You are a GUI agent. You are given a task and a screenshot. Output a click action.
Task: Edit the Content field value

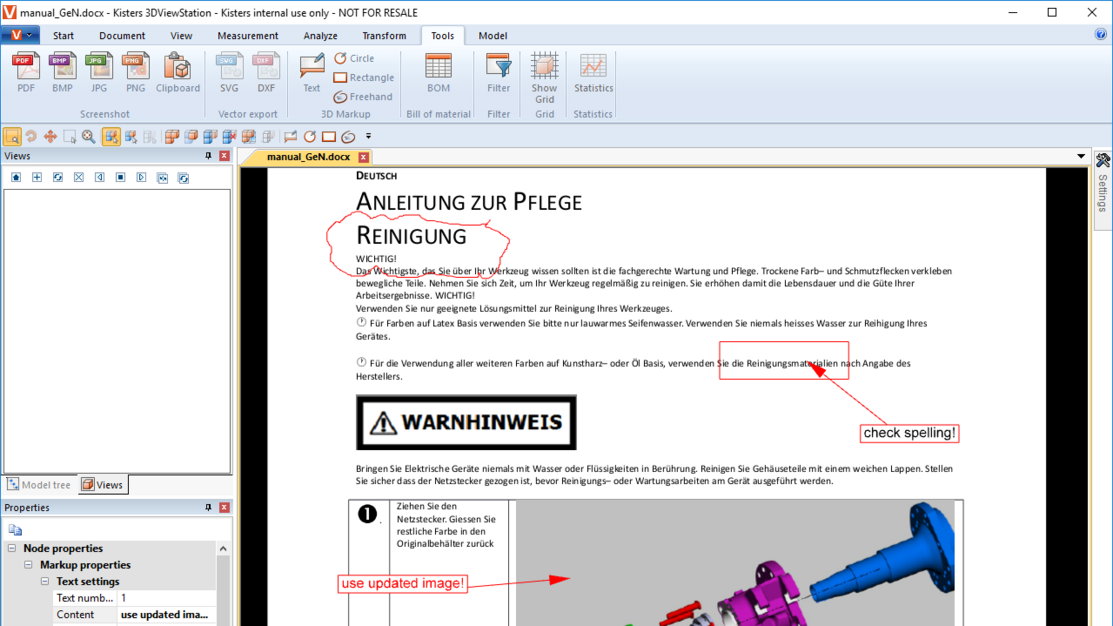166,615
